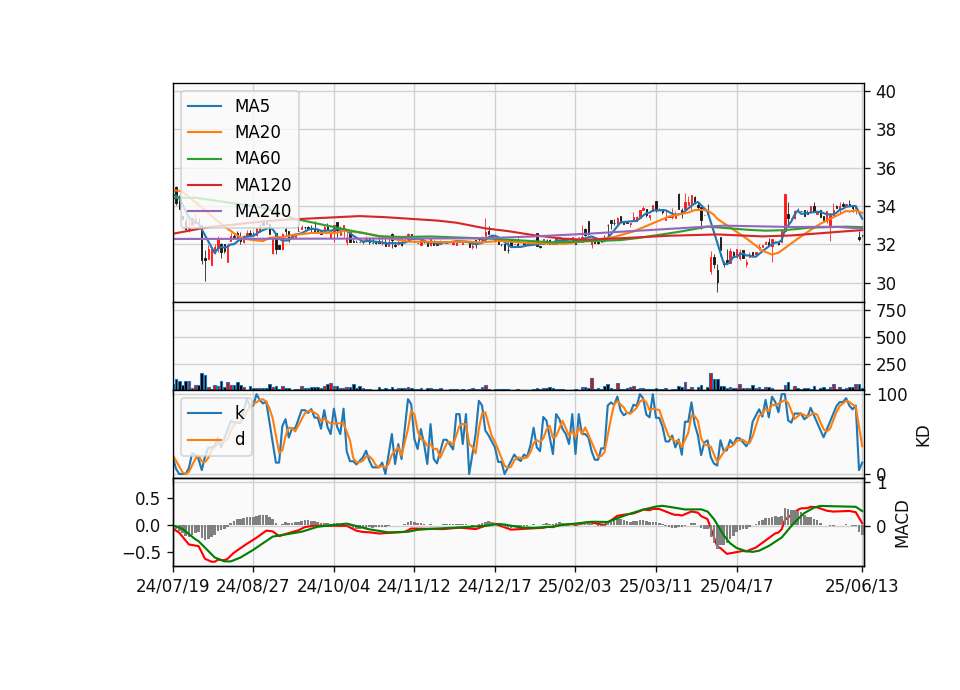Click the 24/12/17 date axis label
This screenshot has height=690, width=960.
495,586
